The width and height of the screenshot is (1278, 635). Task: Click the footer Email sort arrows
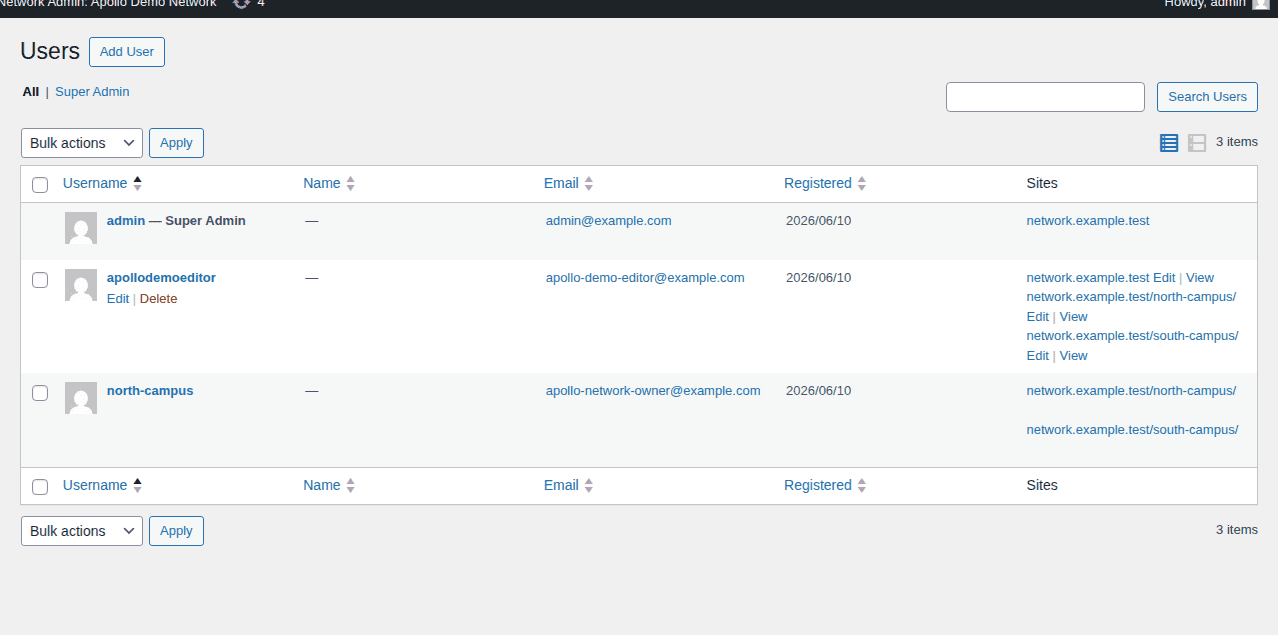pos(589,485)
